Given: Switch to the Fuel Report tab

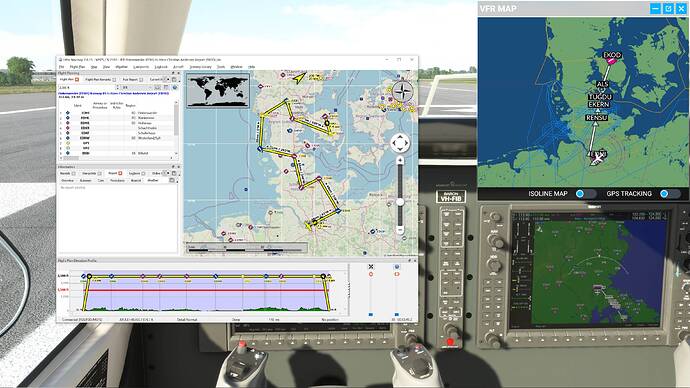Looking at the screenshot, I should point(130,80).
